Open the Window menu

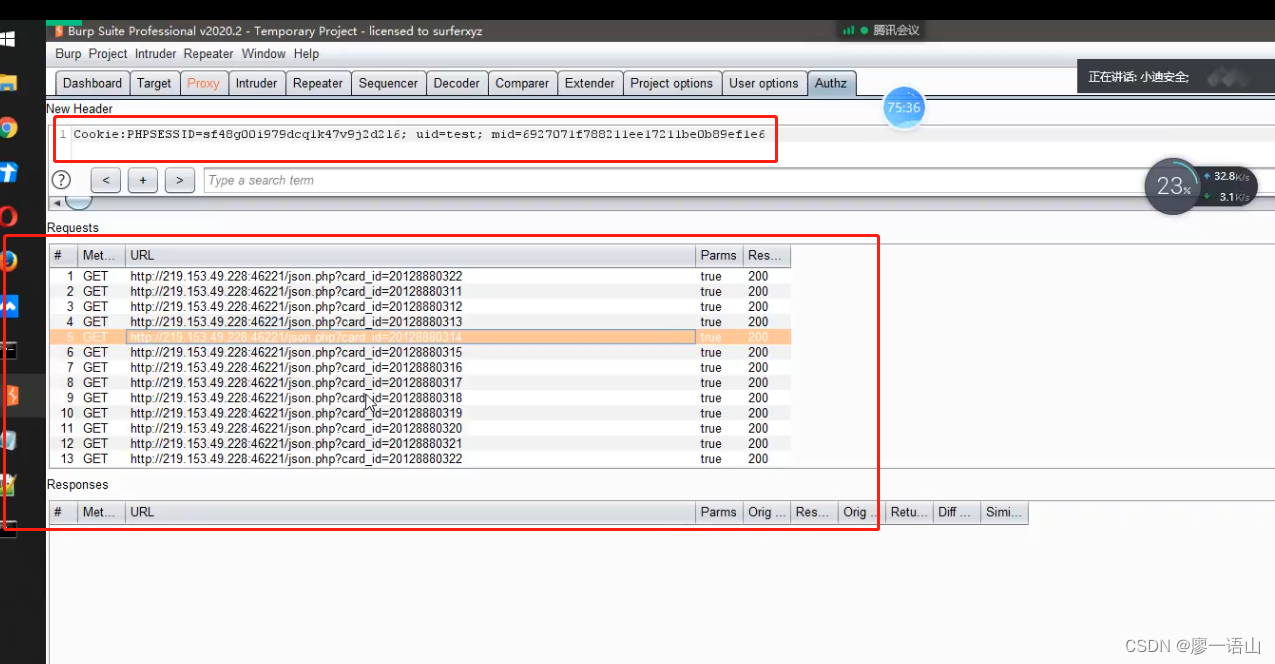(263, 54)
